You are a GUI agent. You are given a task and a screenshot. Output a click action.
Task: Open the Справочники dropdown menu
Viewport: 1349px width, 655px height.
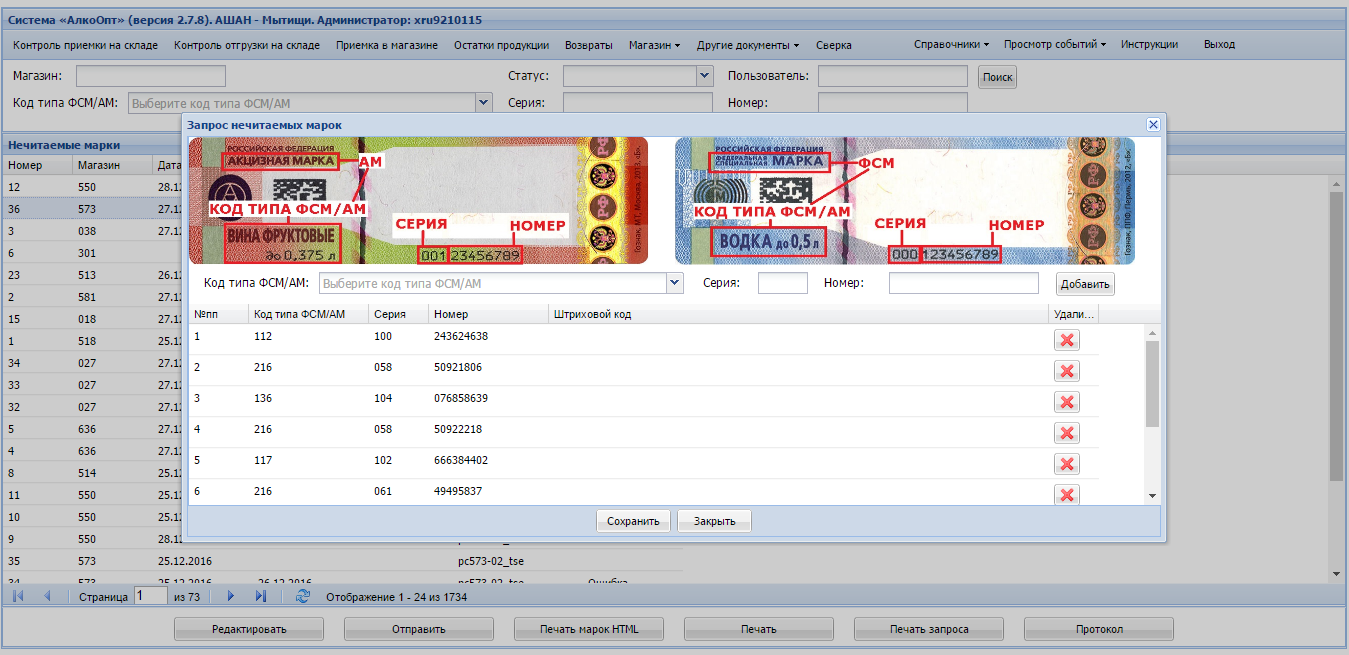coord(951,44)
